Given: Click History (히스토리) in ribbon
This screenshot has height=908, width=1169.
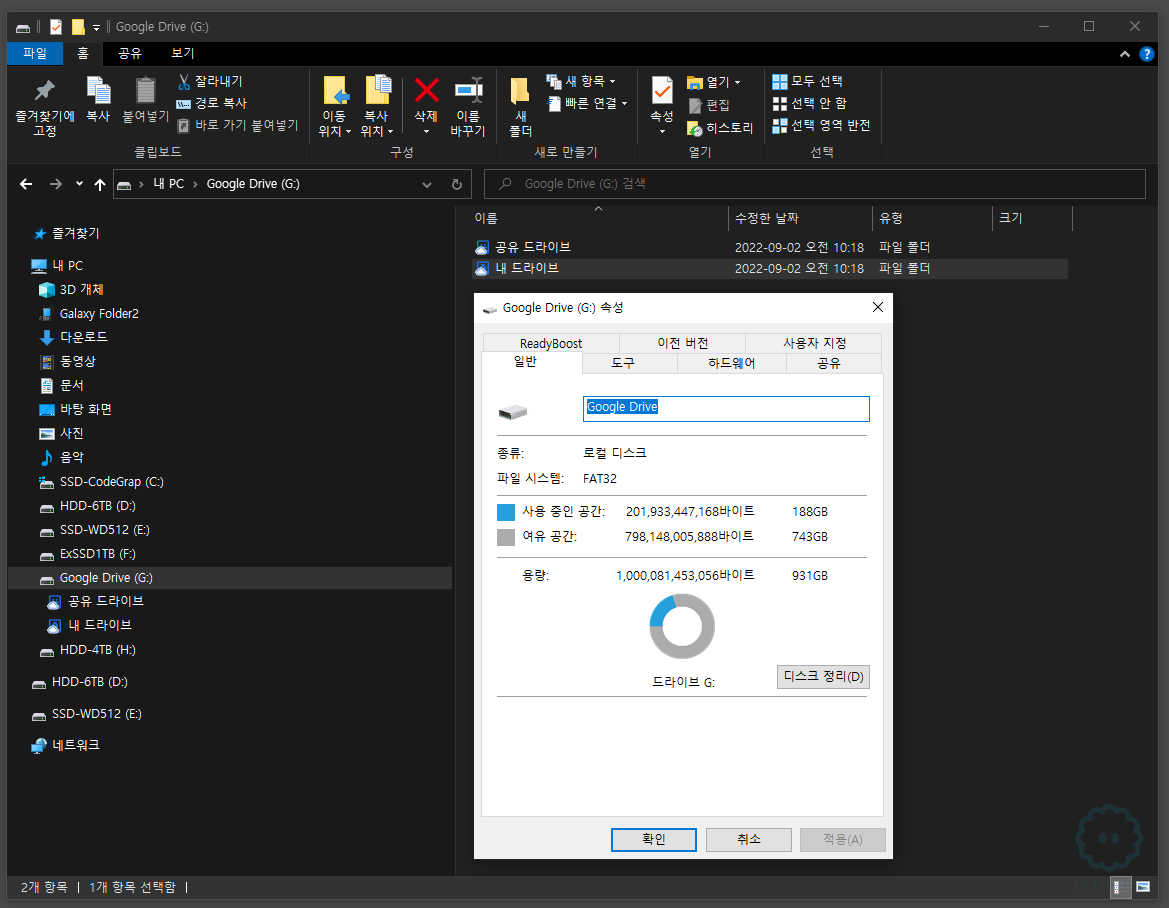Looking at the screenshot, I should point(720,128).
